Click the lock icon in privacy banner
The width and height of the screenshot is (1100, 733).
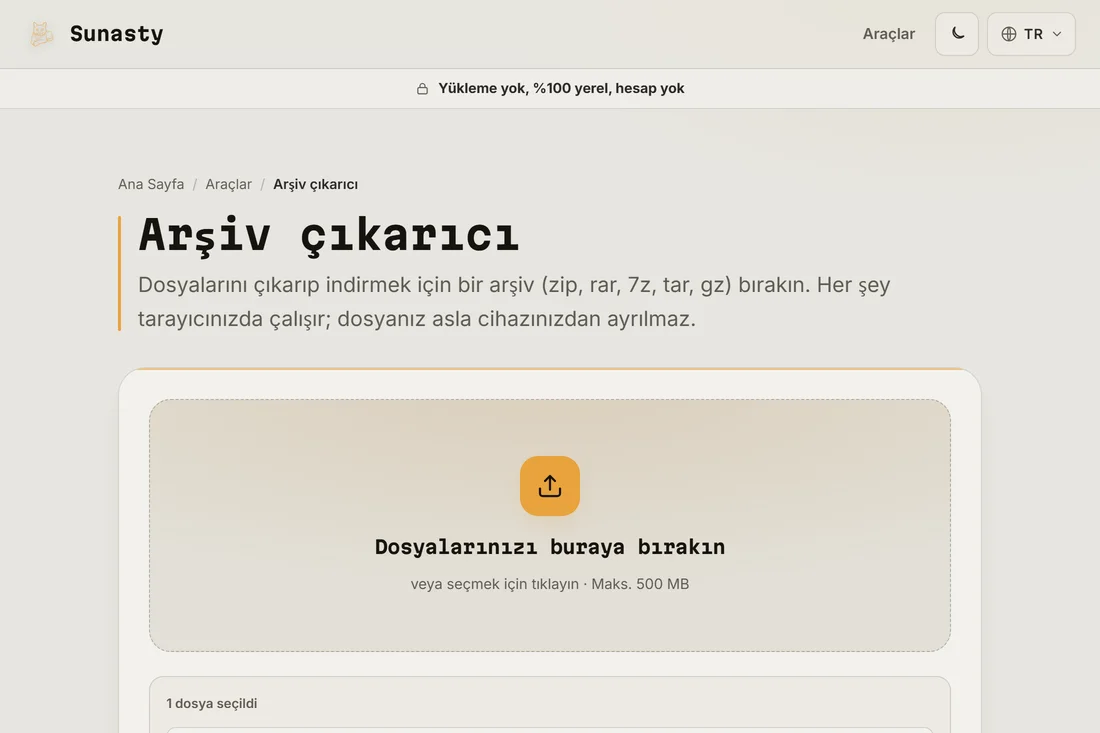[x=422, y=88]
